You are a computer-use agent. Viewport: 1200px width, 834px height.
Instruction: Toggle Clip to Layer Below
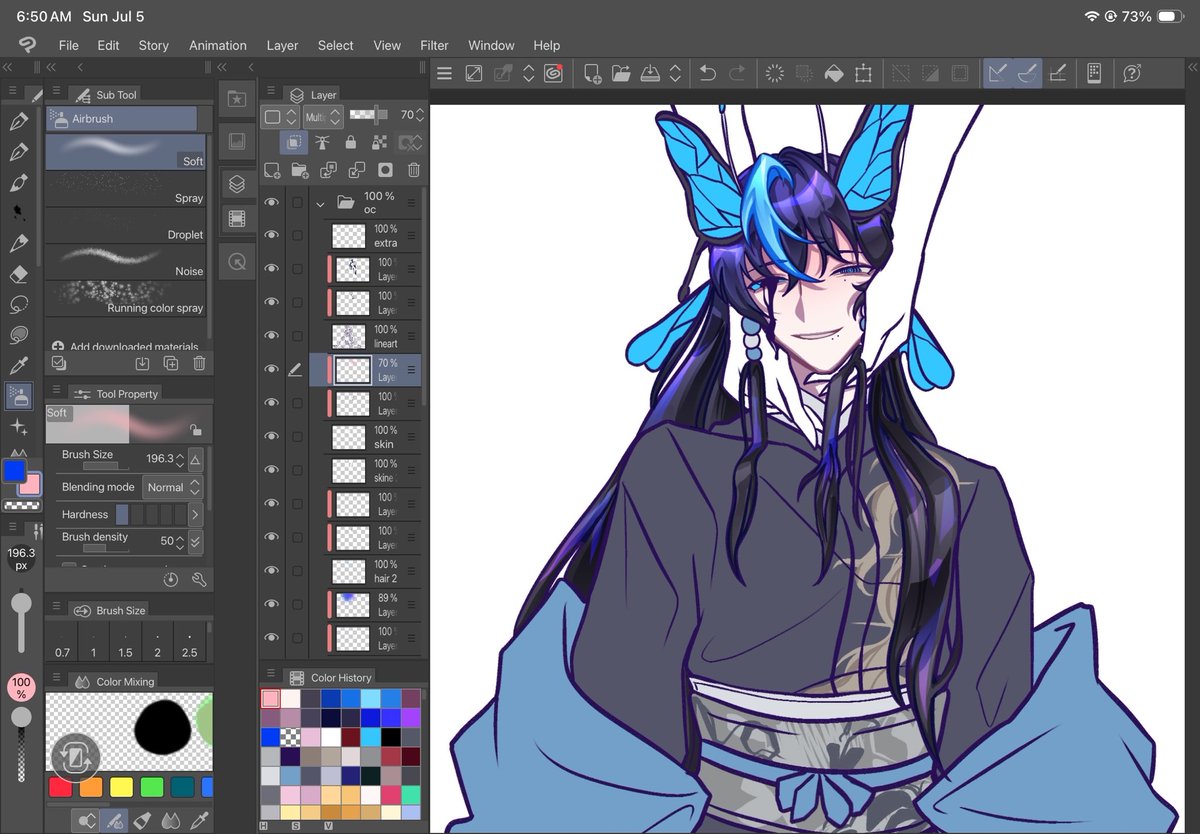294,143
